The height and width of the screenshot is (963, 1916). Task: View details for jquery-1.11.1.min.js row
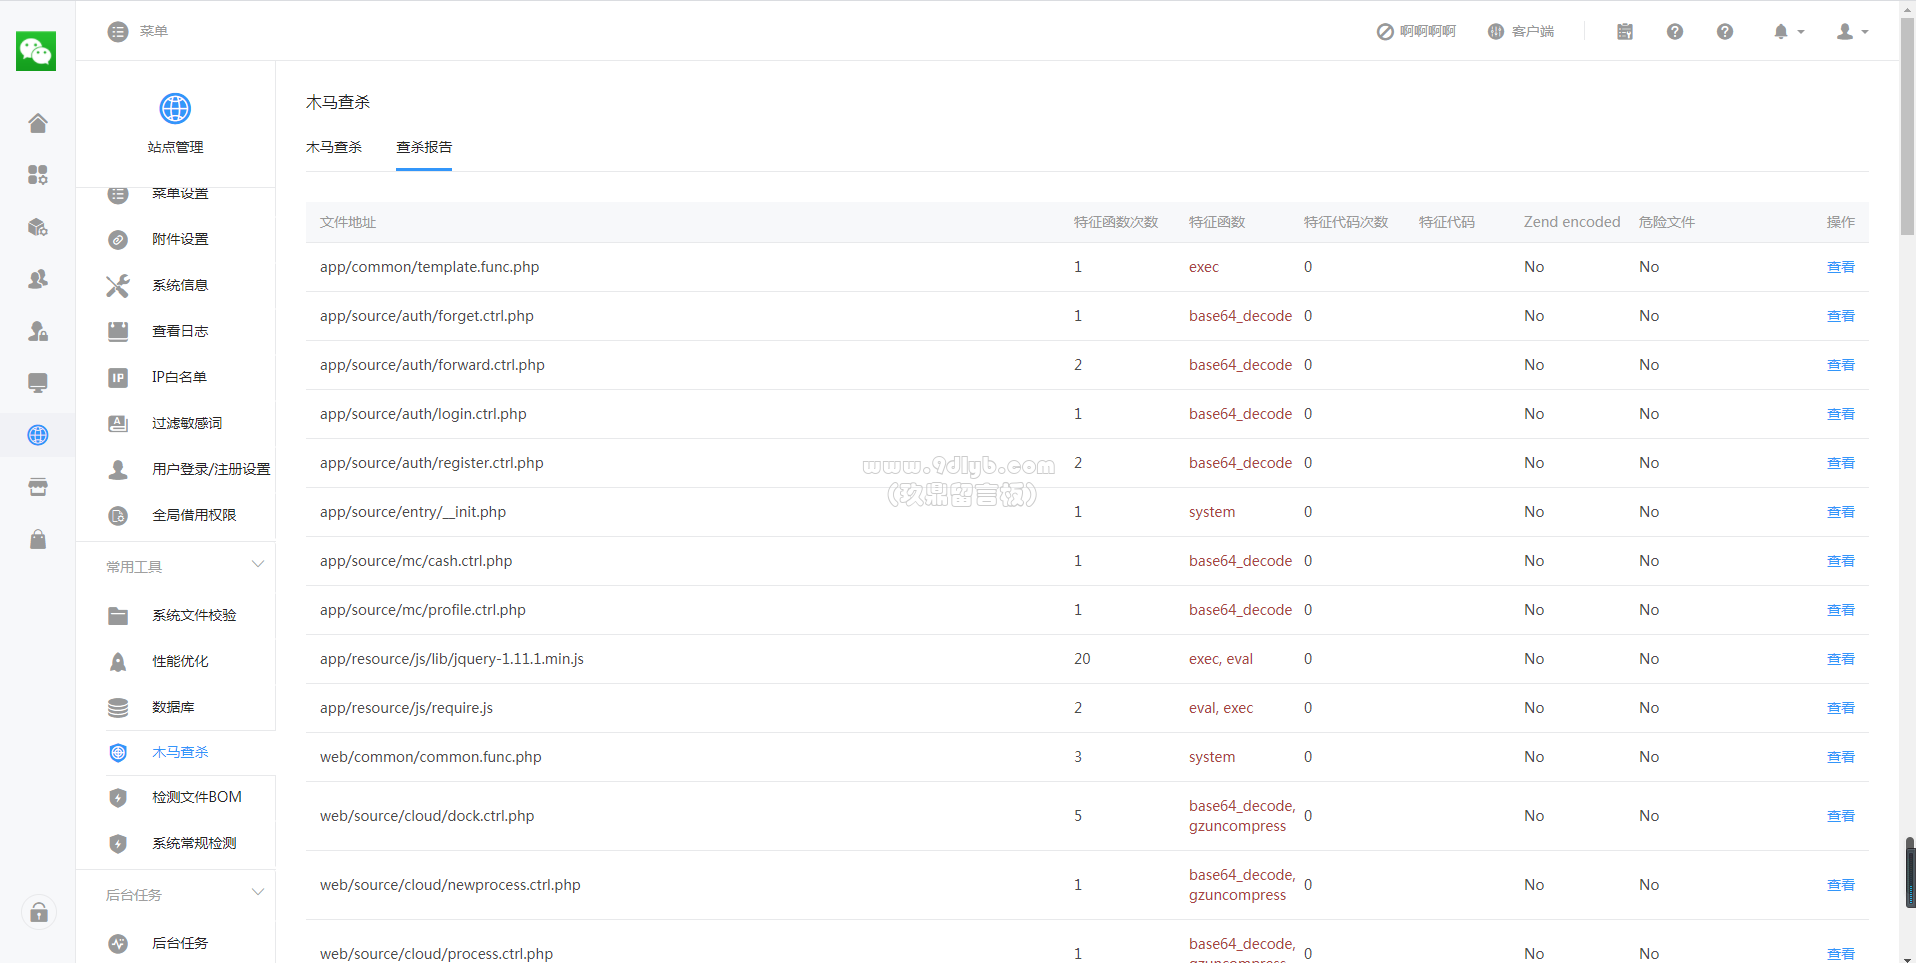1840,659
